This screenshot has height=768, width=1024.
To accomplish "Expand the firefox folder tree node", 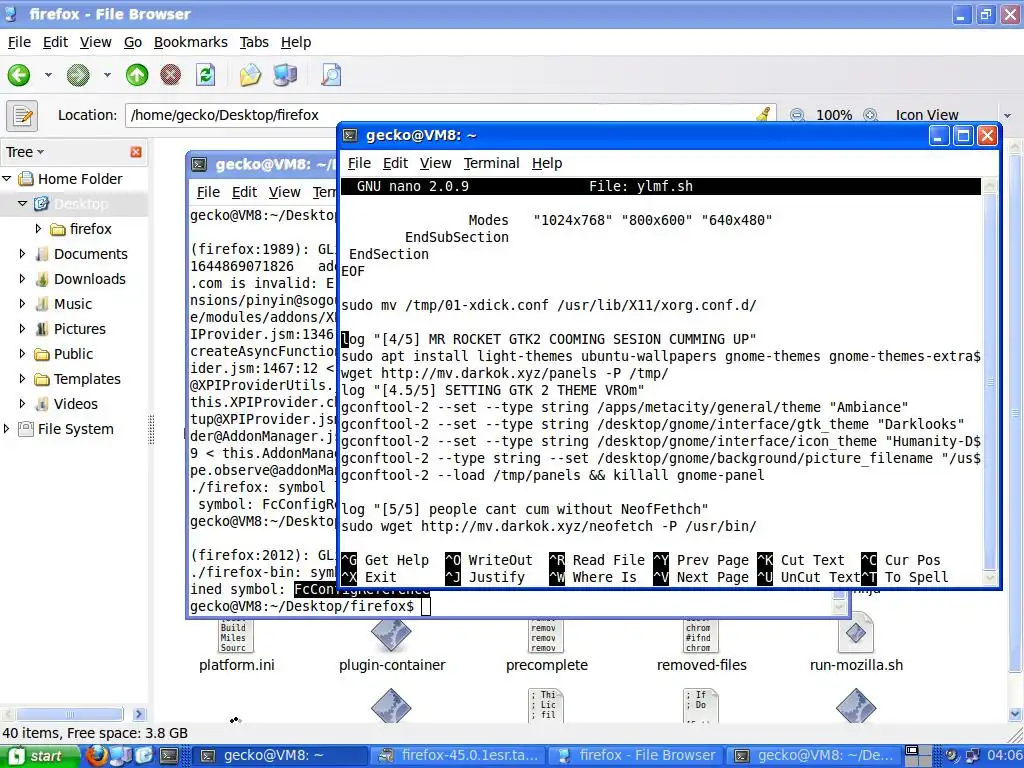I will tap(38, 229).
